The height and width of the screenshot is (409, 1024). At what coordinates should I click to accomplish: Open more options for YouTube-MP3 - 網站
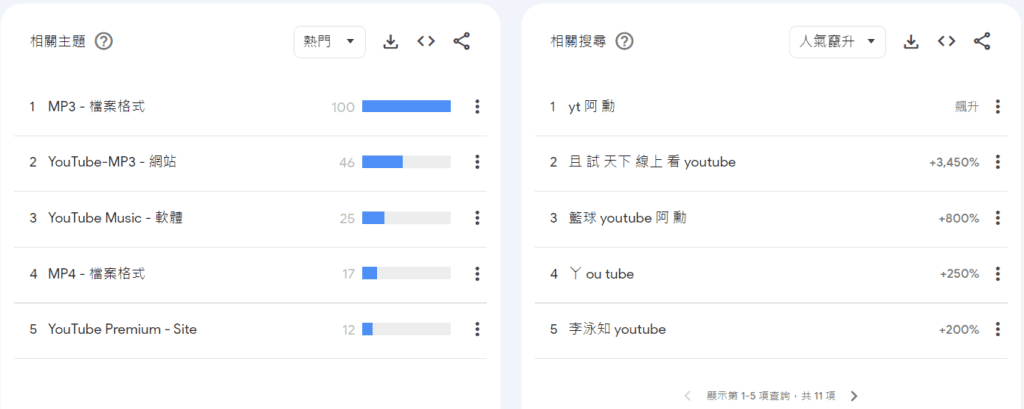click(477, 162)
